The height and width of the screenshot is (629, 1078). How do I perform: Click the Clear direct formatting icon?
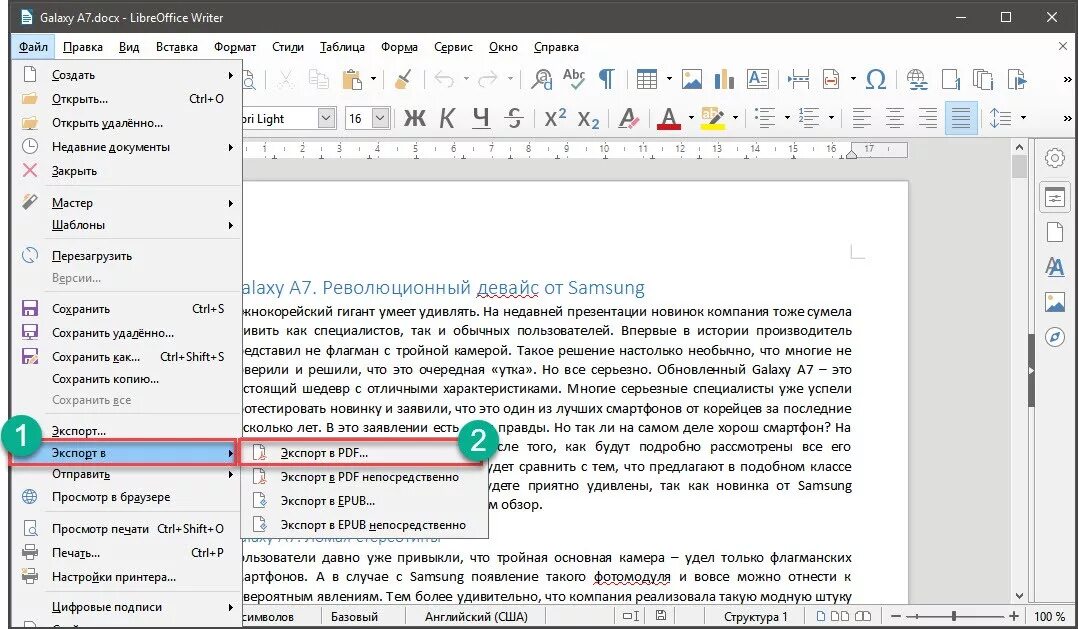628,118
